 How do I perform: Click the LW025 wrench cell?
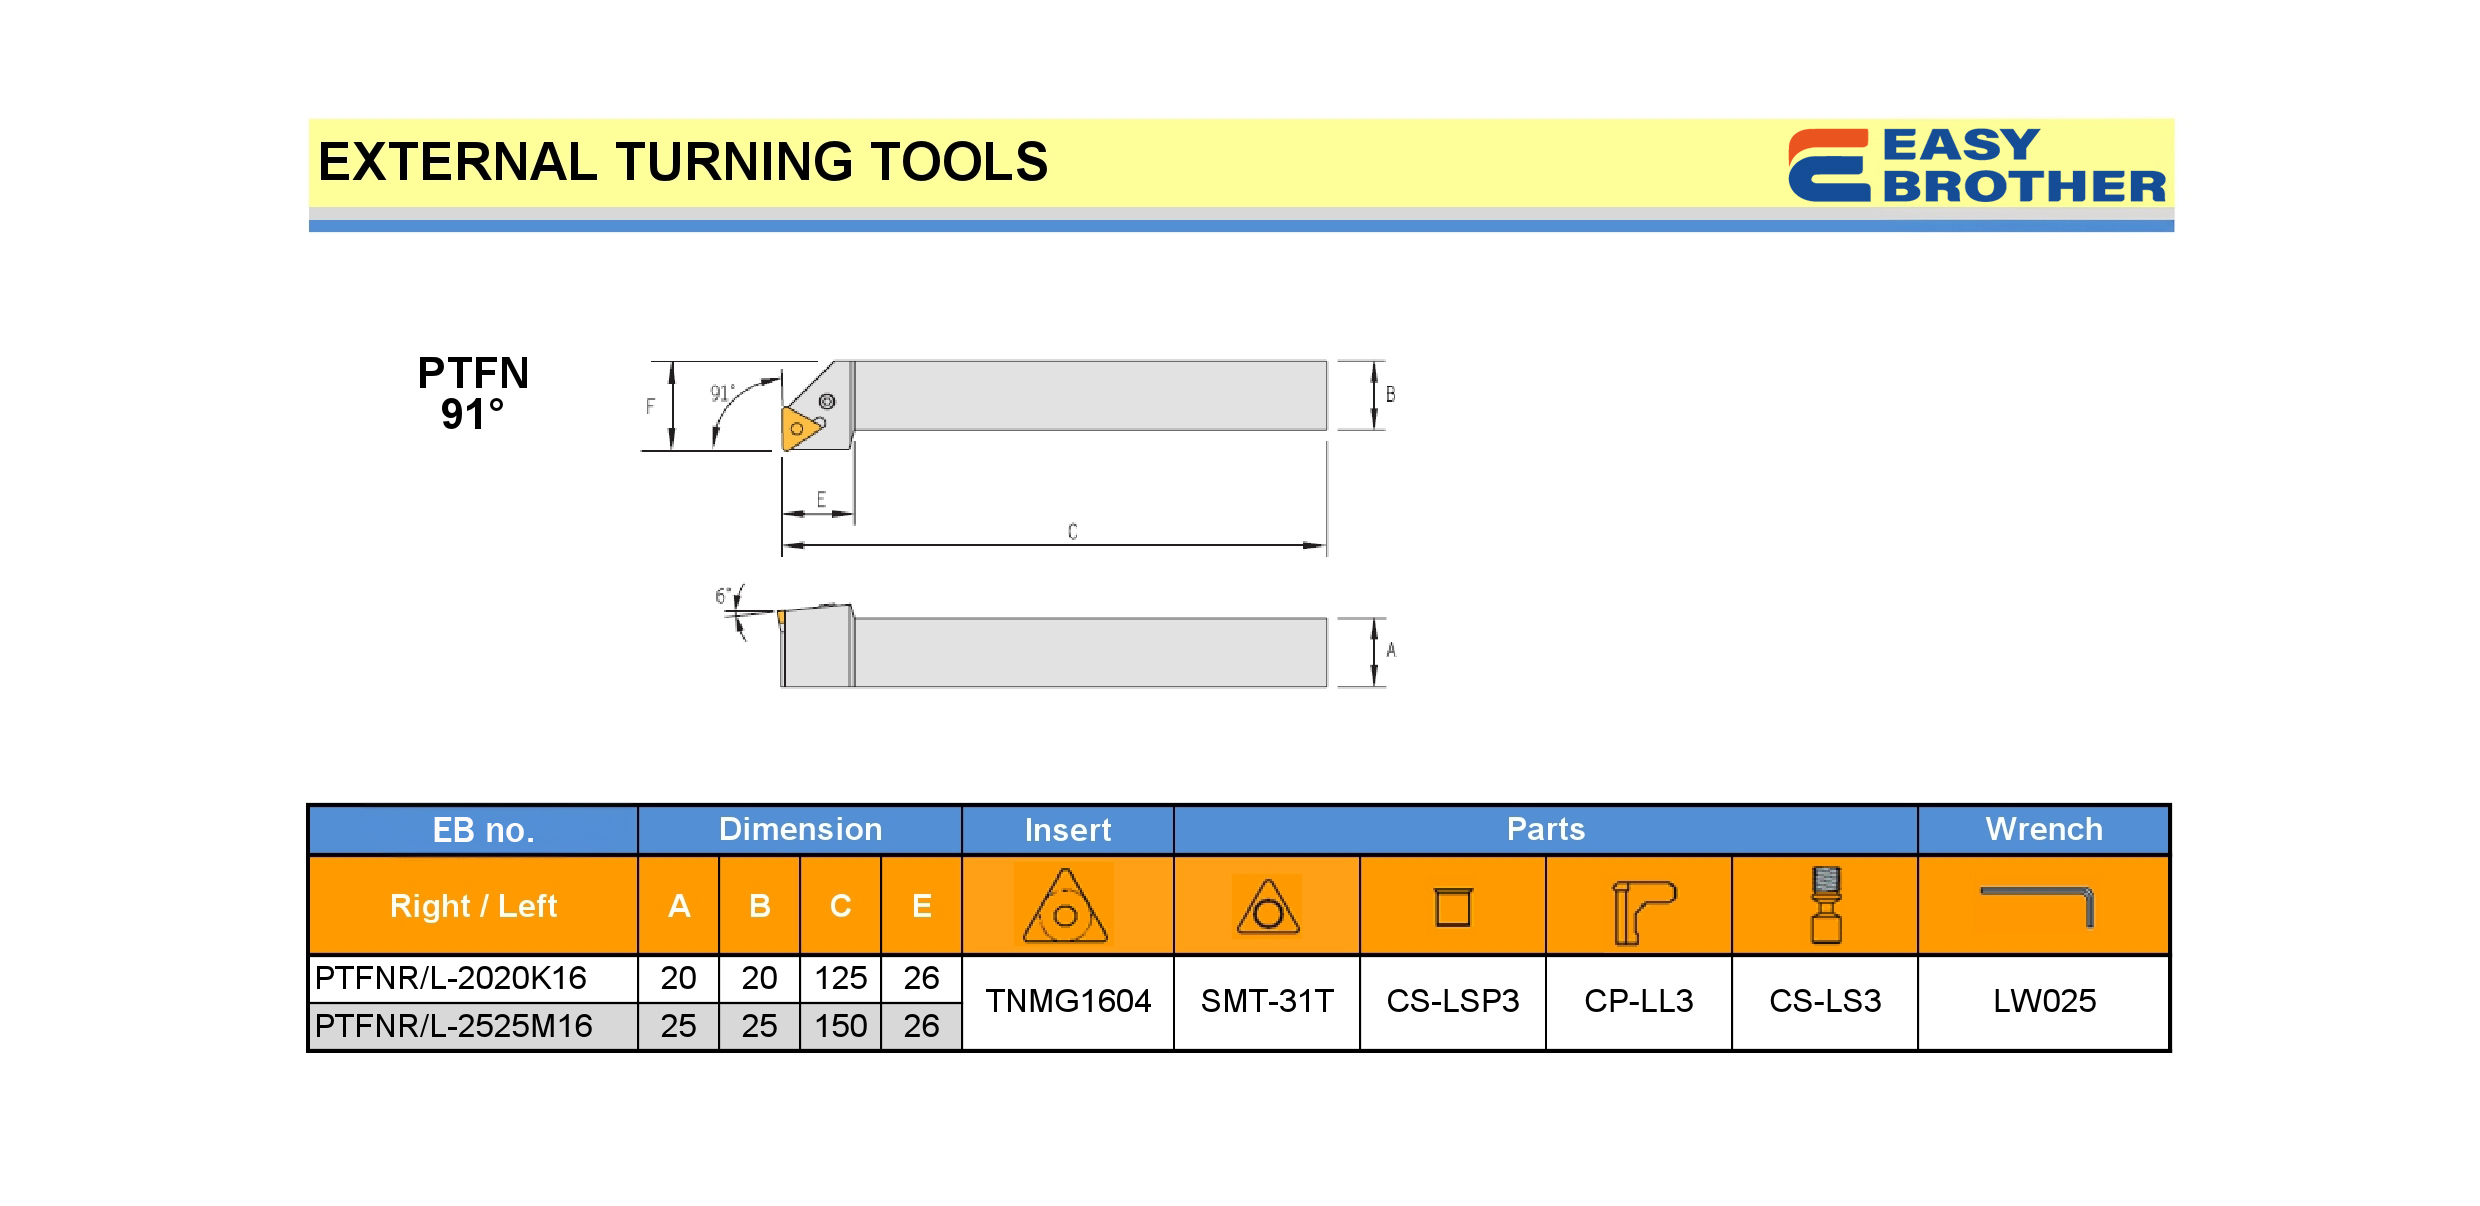point(2044,1001)
